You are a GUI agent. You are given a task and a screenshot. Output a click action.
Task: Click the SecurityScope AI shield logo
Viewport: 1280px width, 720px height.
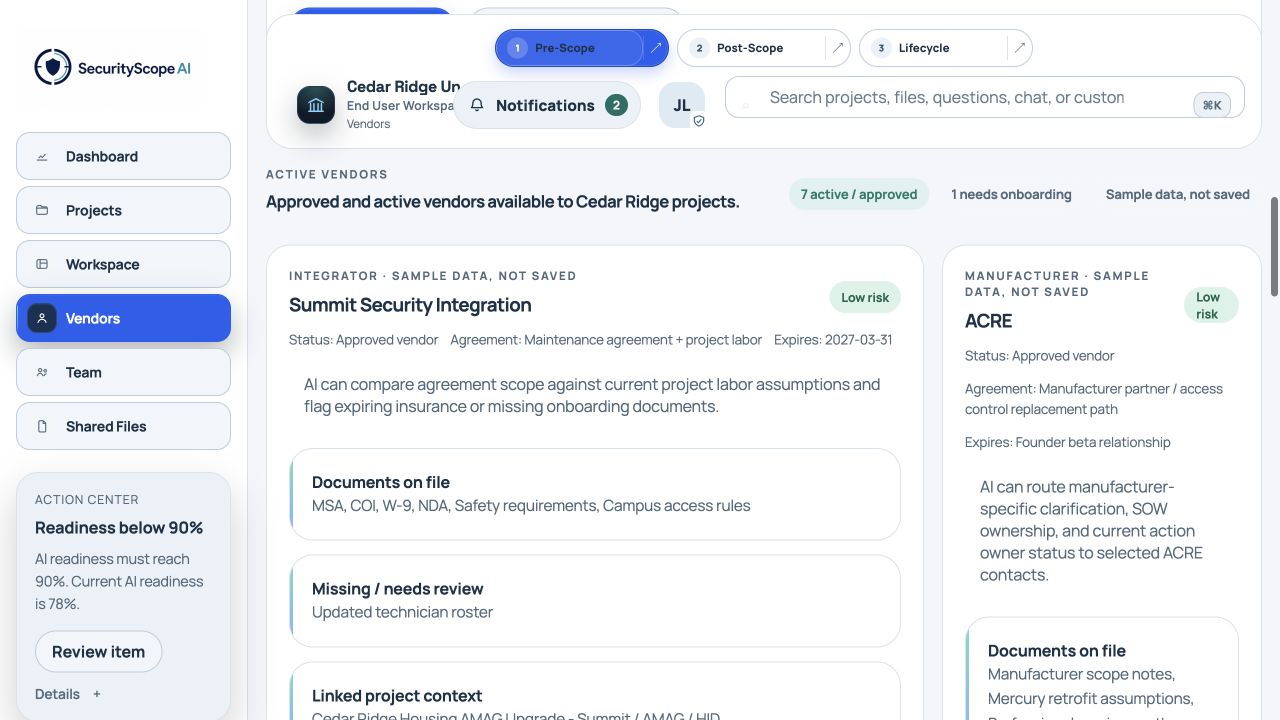[52, 68]
